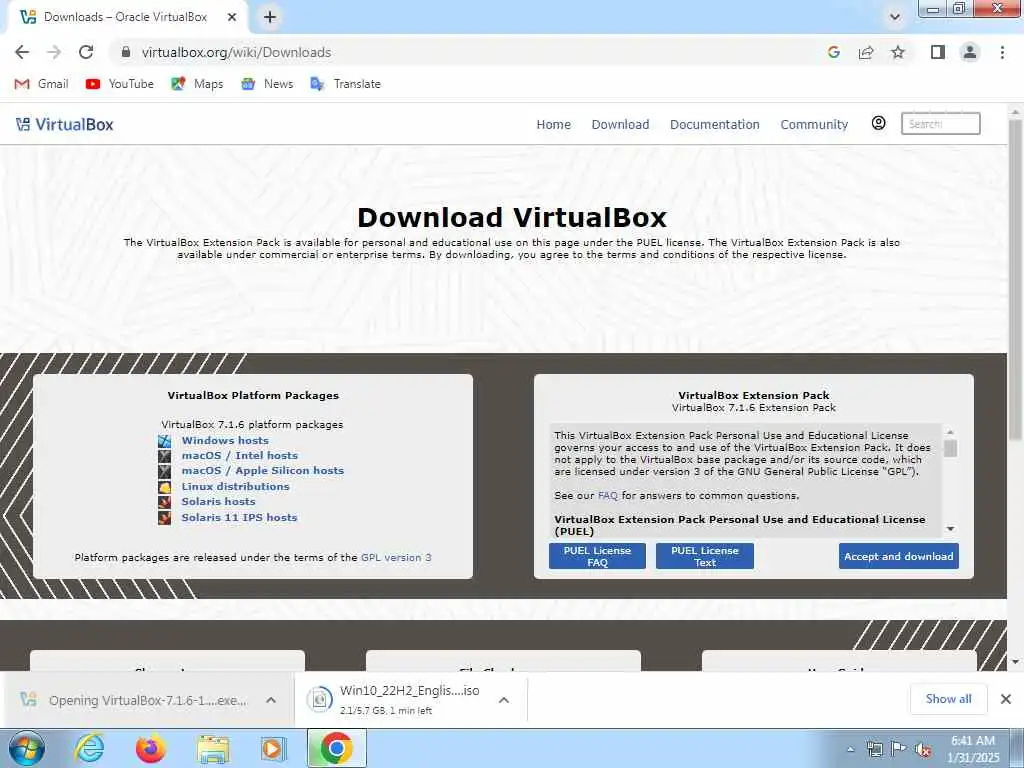Open the Documentation nav item
The image size is (1024, 768).
(x=714, y=124)
